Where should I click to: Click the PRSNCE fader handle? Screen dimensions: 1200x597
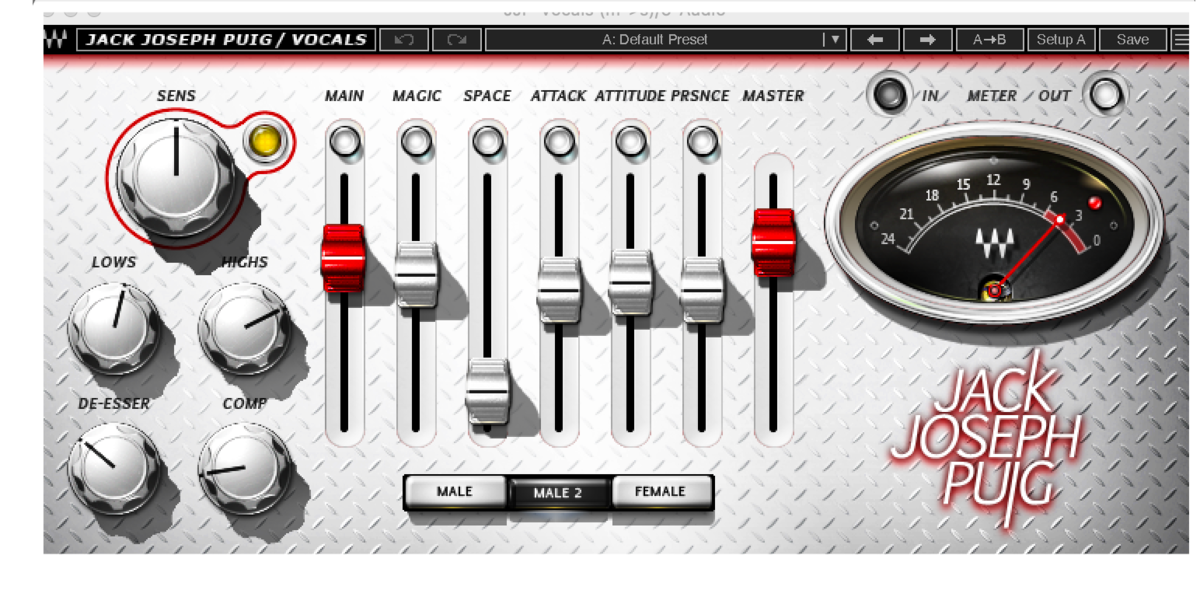tap(702, 290)
